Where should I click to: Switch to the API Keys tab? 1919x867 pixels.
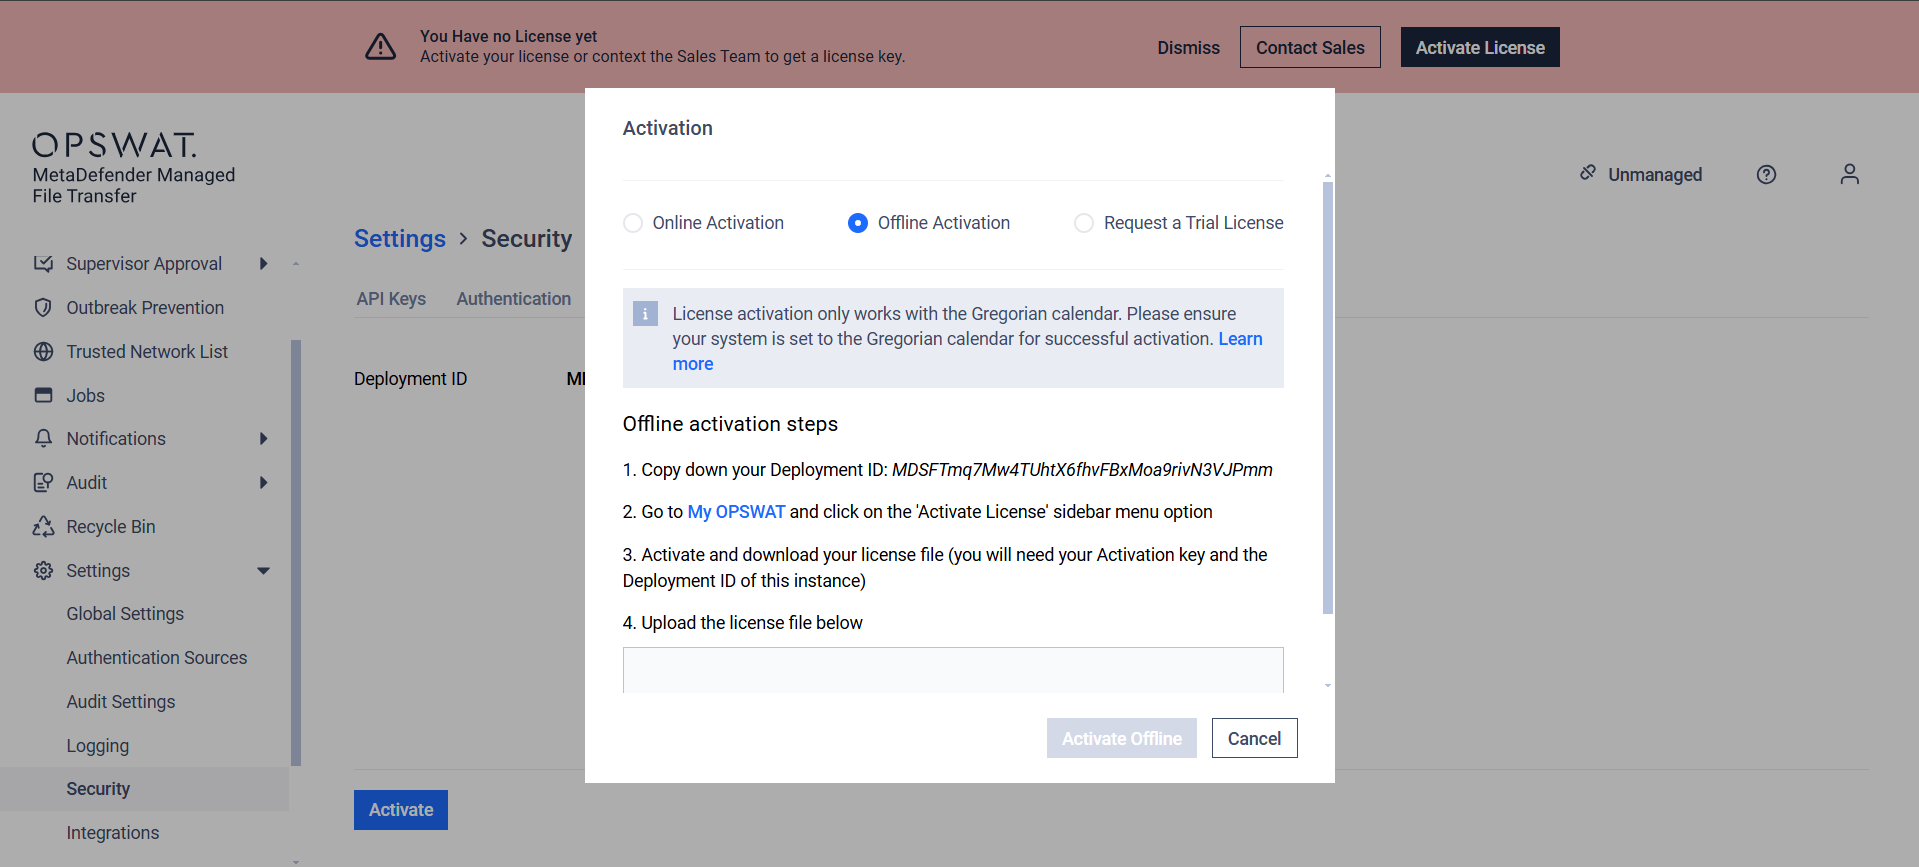pyautogui.click(x=391, y=299)
